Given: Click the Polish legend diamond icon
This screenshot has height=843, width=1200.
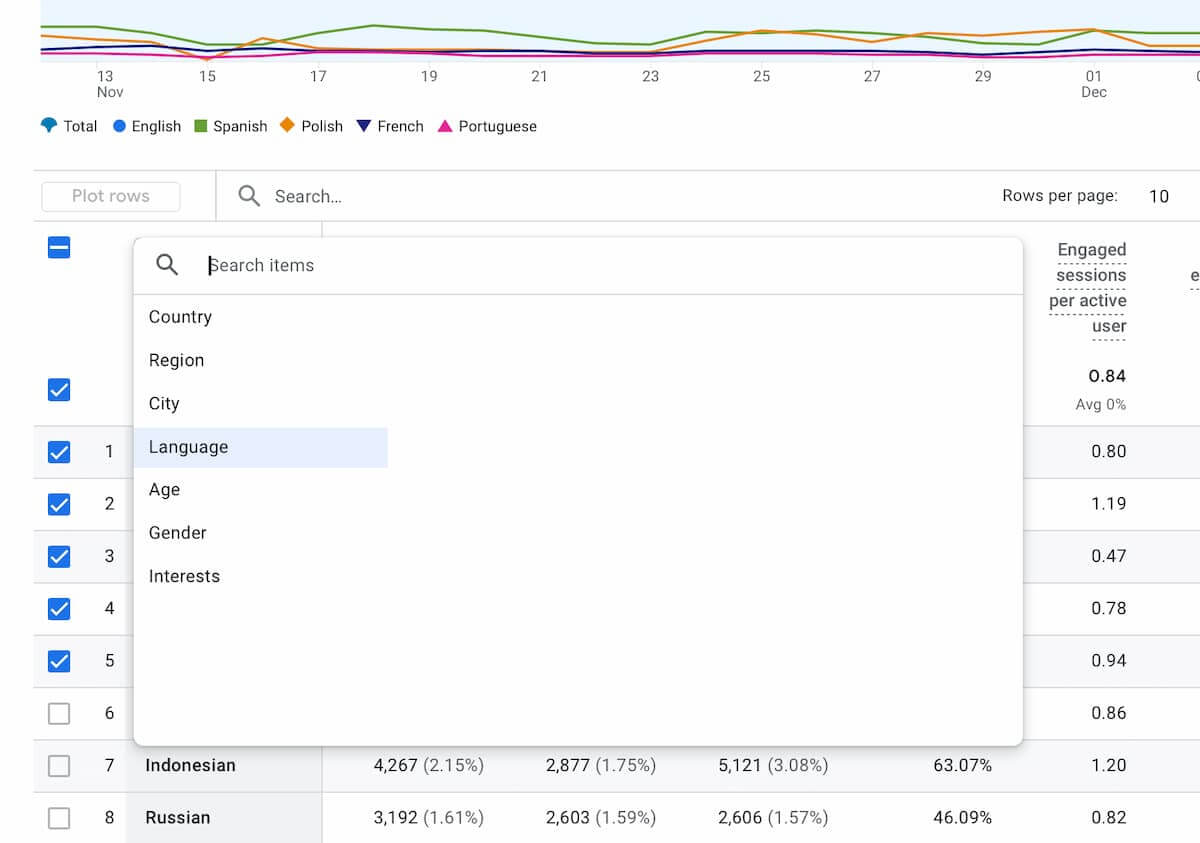Looking at the screenshot, I should (x=287, y=126).
